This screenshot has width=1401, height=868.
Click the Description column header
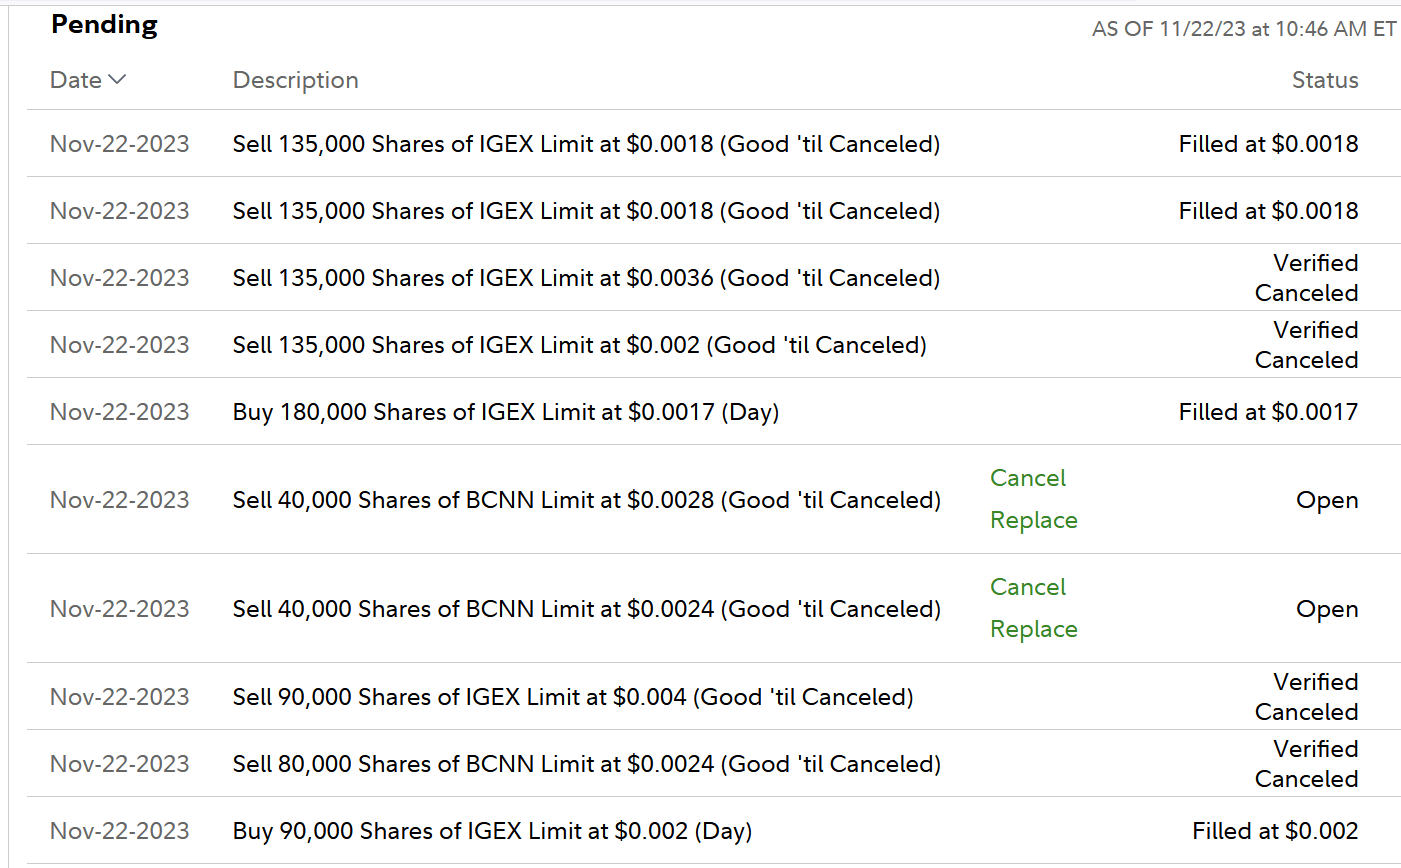coord(295,80)
